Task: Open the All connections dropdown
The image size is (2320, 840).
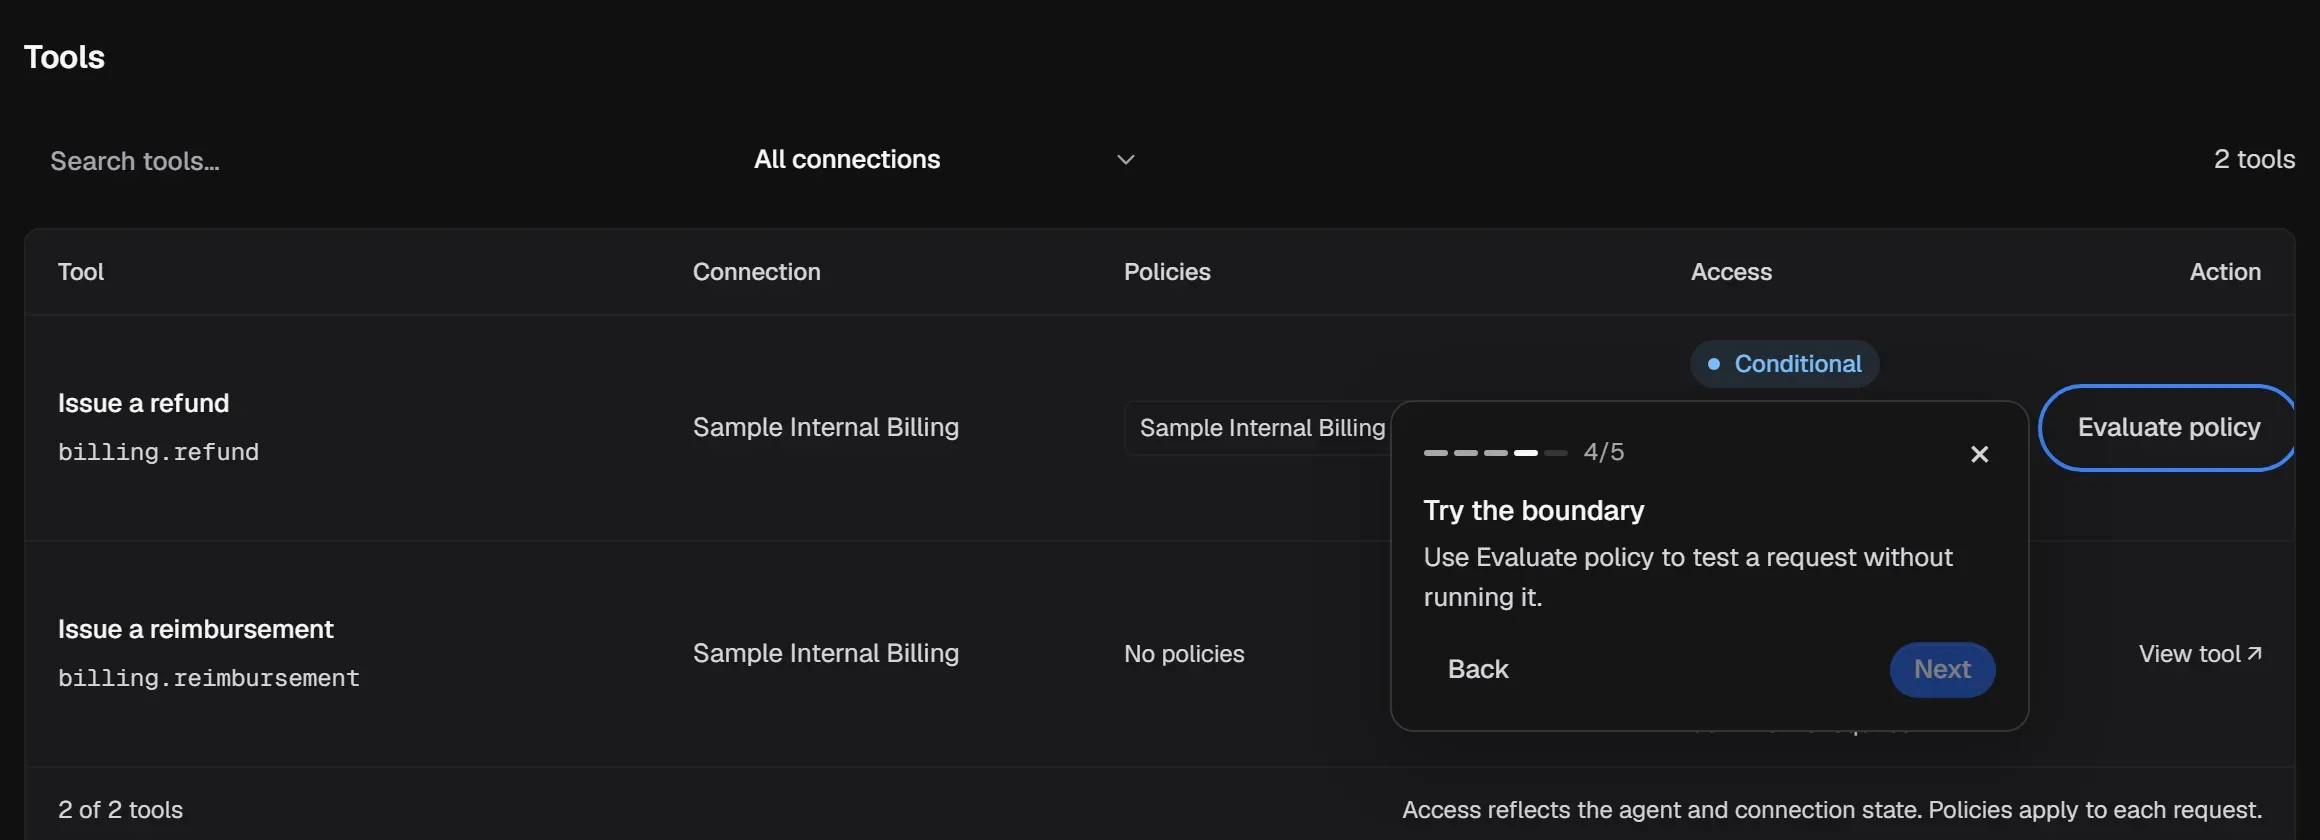Action: point(944,160)
